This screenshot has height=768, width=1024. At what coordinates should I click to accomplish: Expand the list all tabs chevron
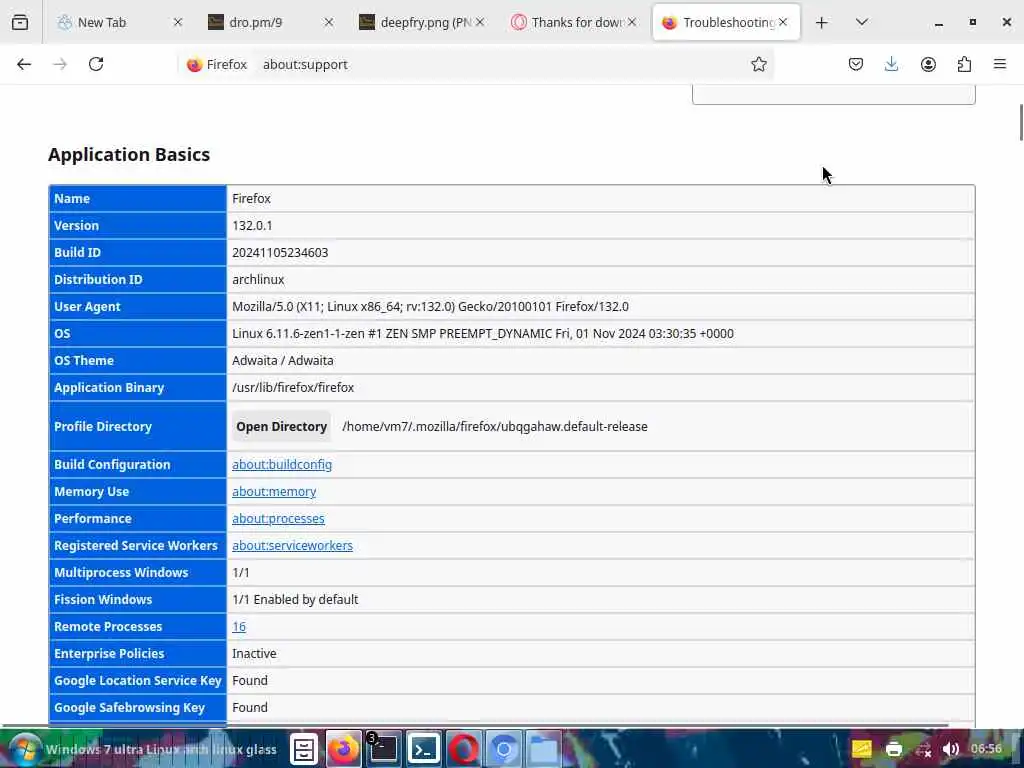[861, 22]
